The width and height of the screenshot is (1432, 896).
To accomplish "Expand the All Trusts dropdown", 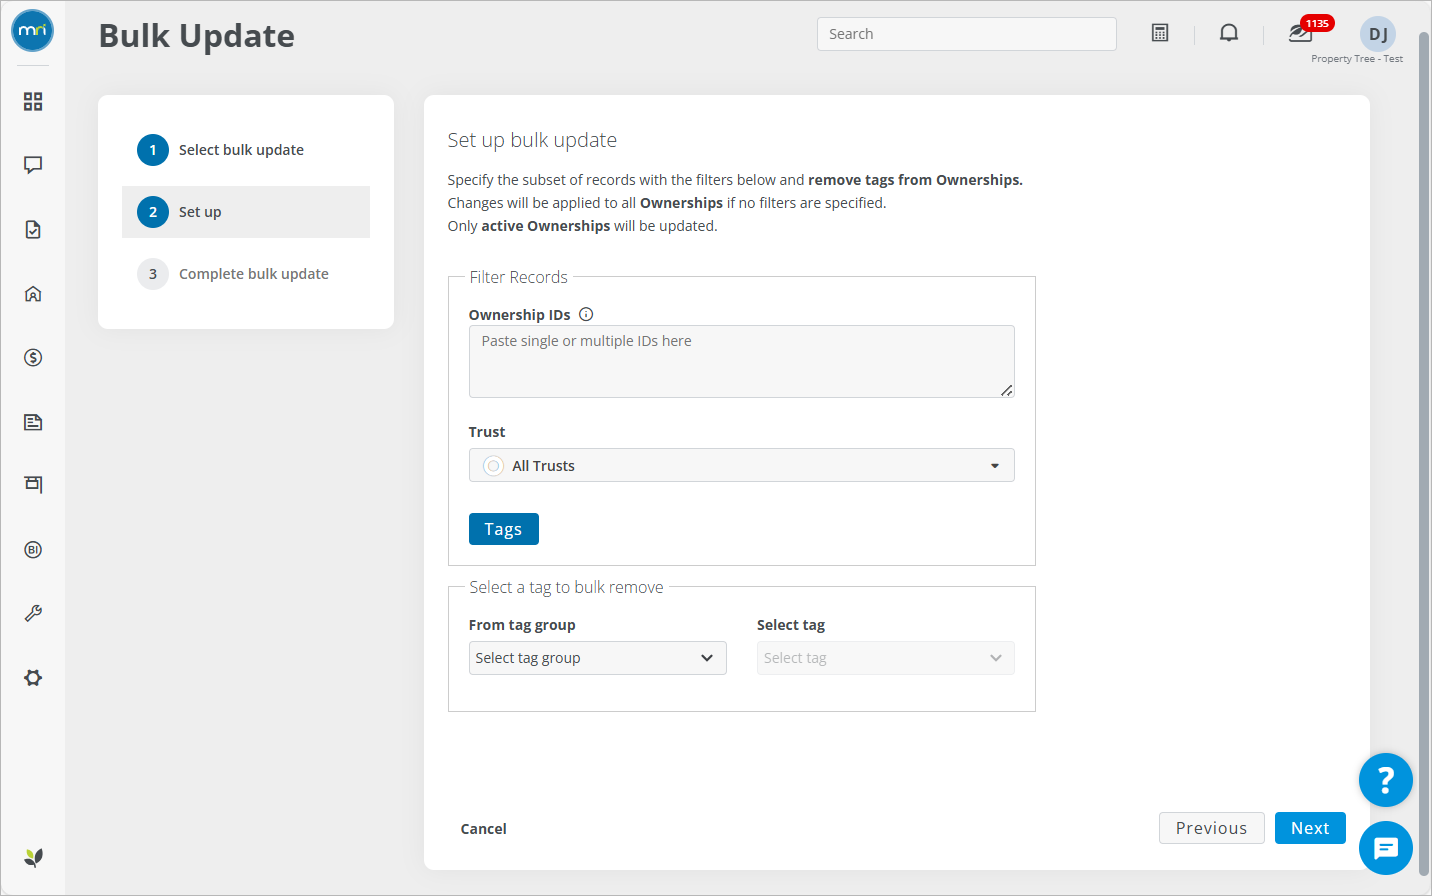I will pos(742,465).
